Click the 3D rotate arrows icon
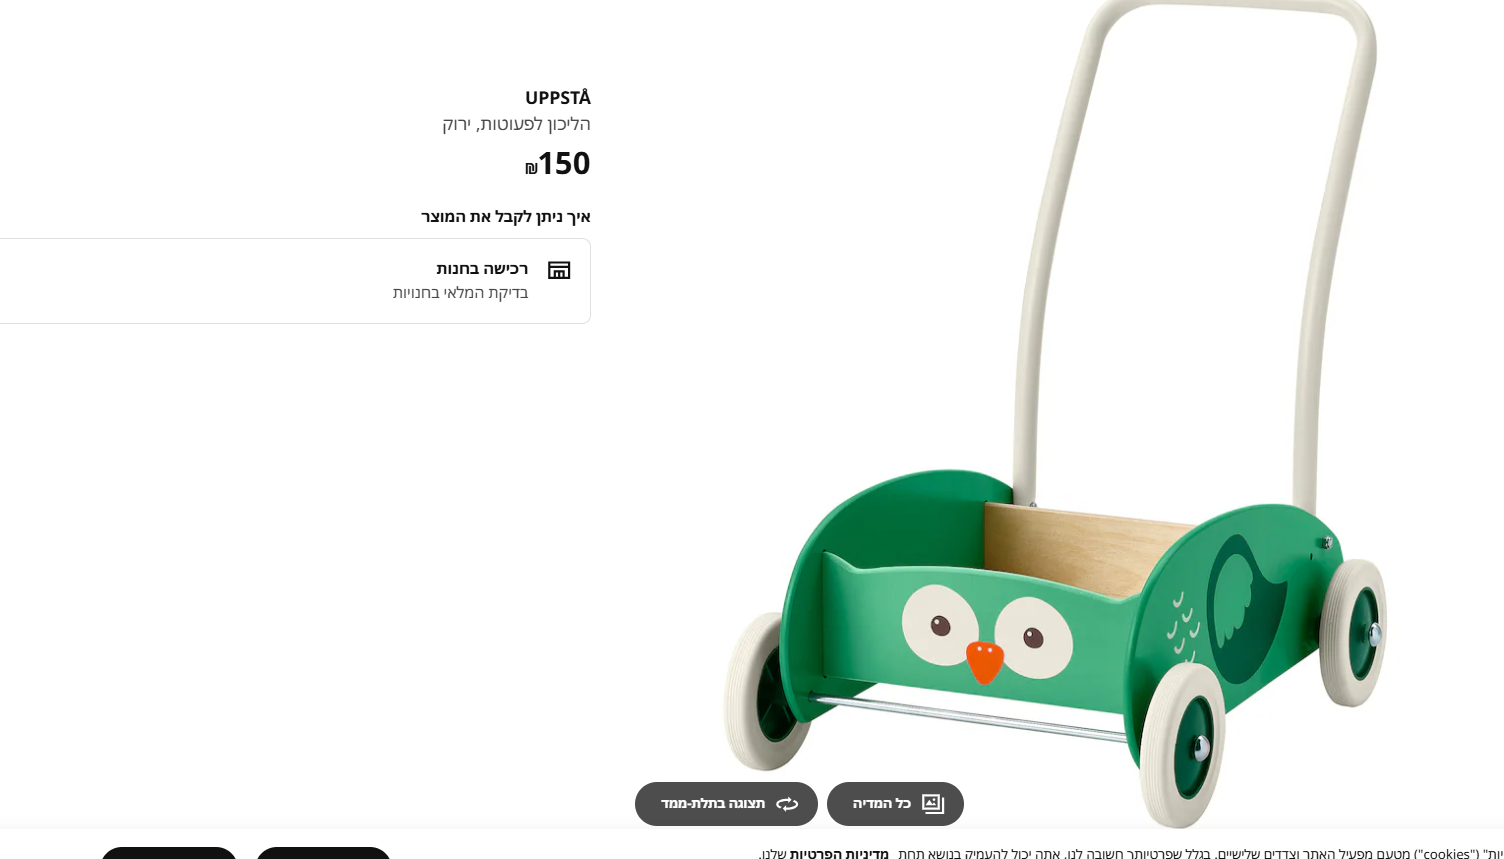1504x859 pixels. coord(787,804)
